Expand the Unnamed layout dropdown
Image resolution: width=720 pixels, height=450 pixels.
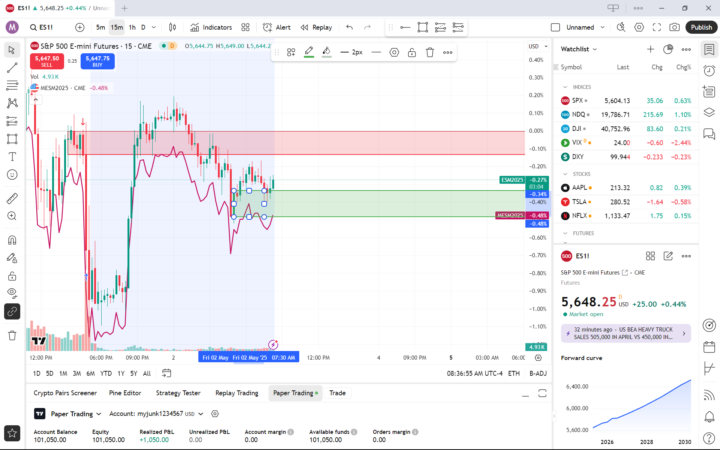click(x=602, y=28)
